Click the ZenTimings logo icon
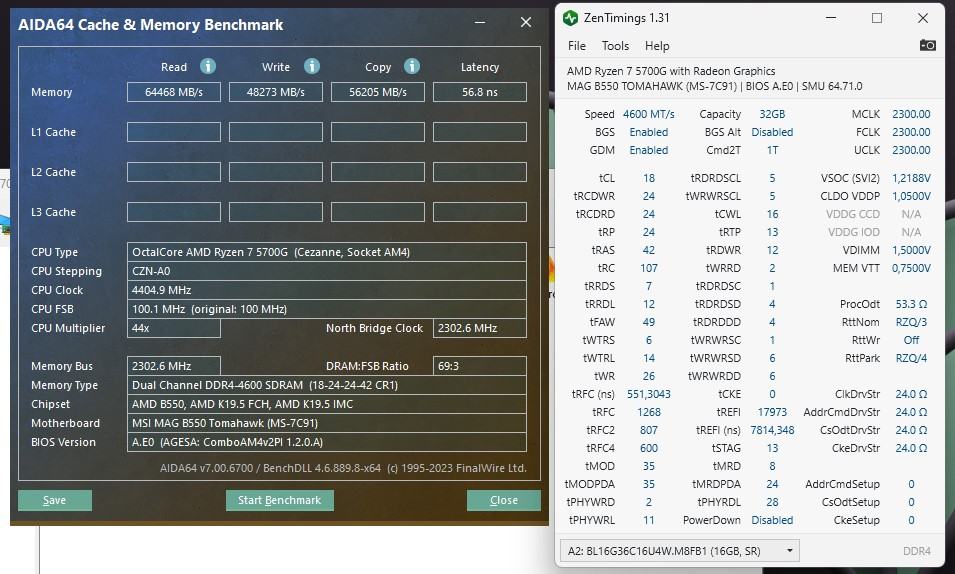The width and height of the screenshot is (955, 574). click(x=570, y=18)
